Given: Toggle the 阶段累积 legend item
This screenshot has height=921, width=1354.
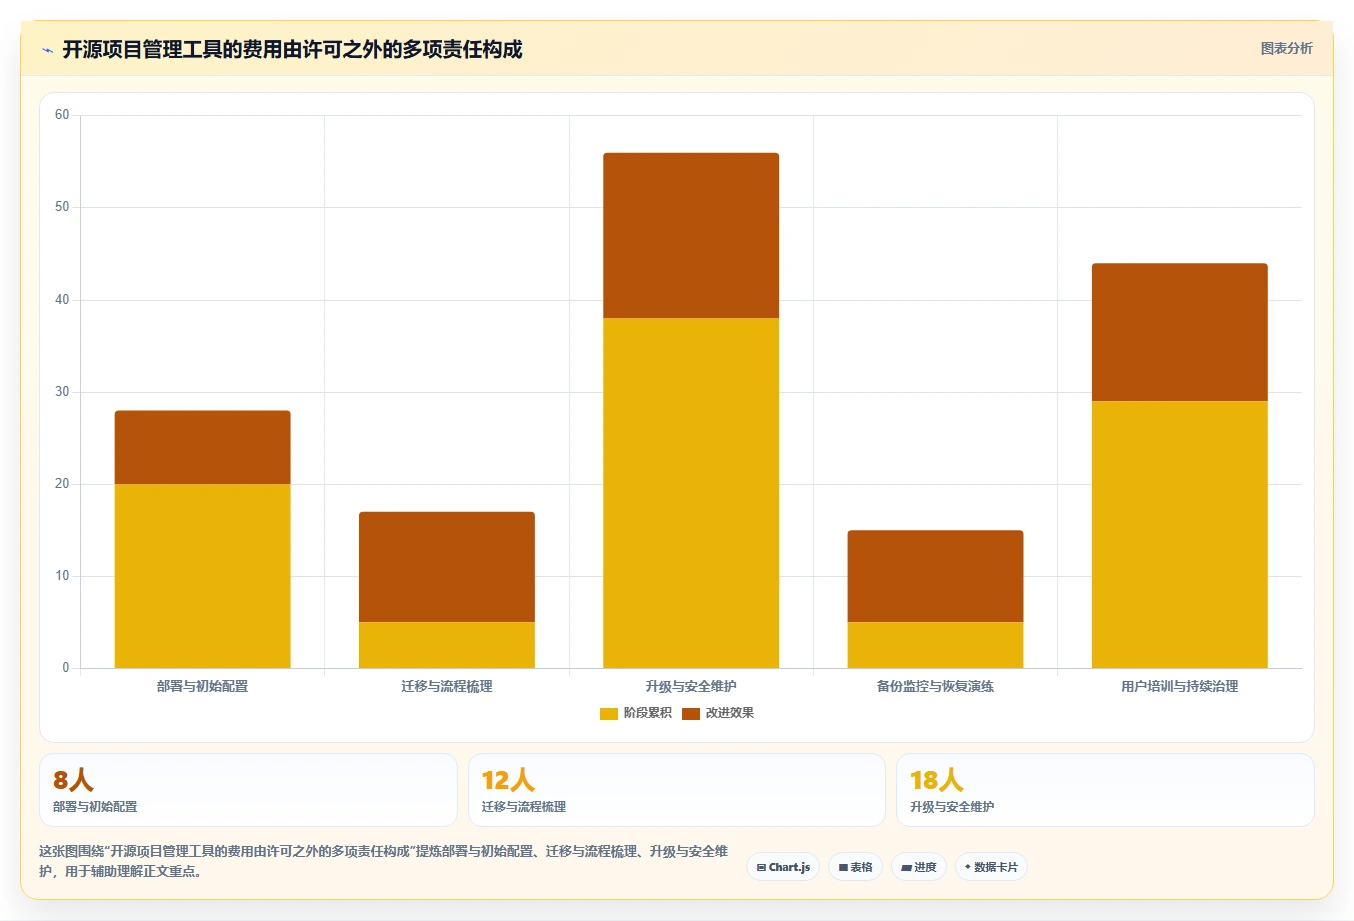Looking at the screenshot, I should (635, 713).
